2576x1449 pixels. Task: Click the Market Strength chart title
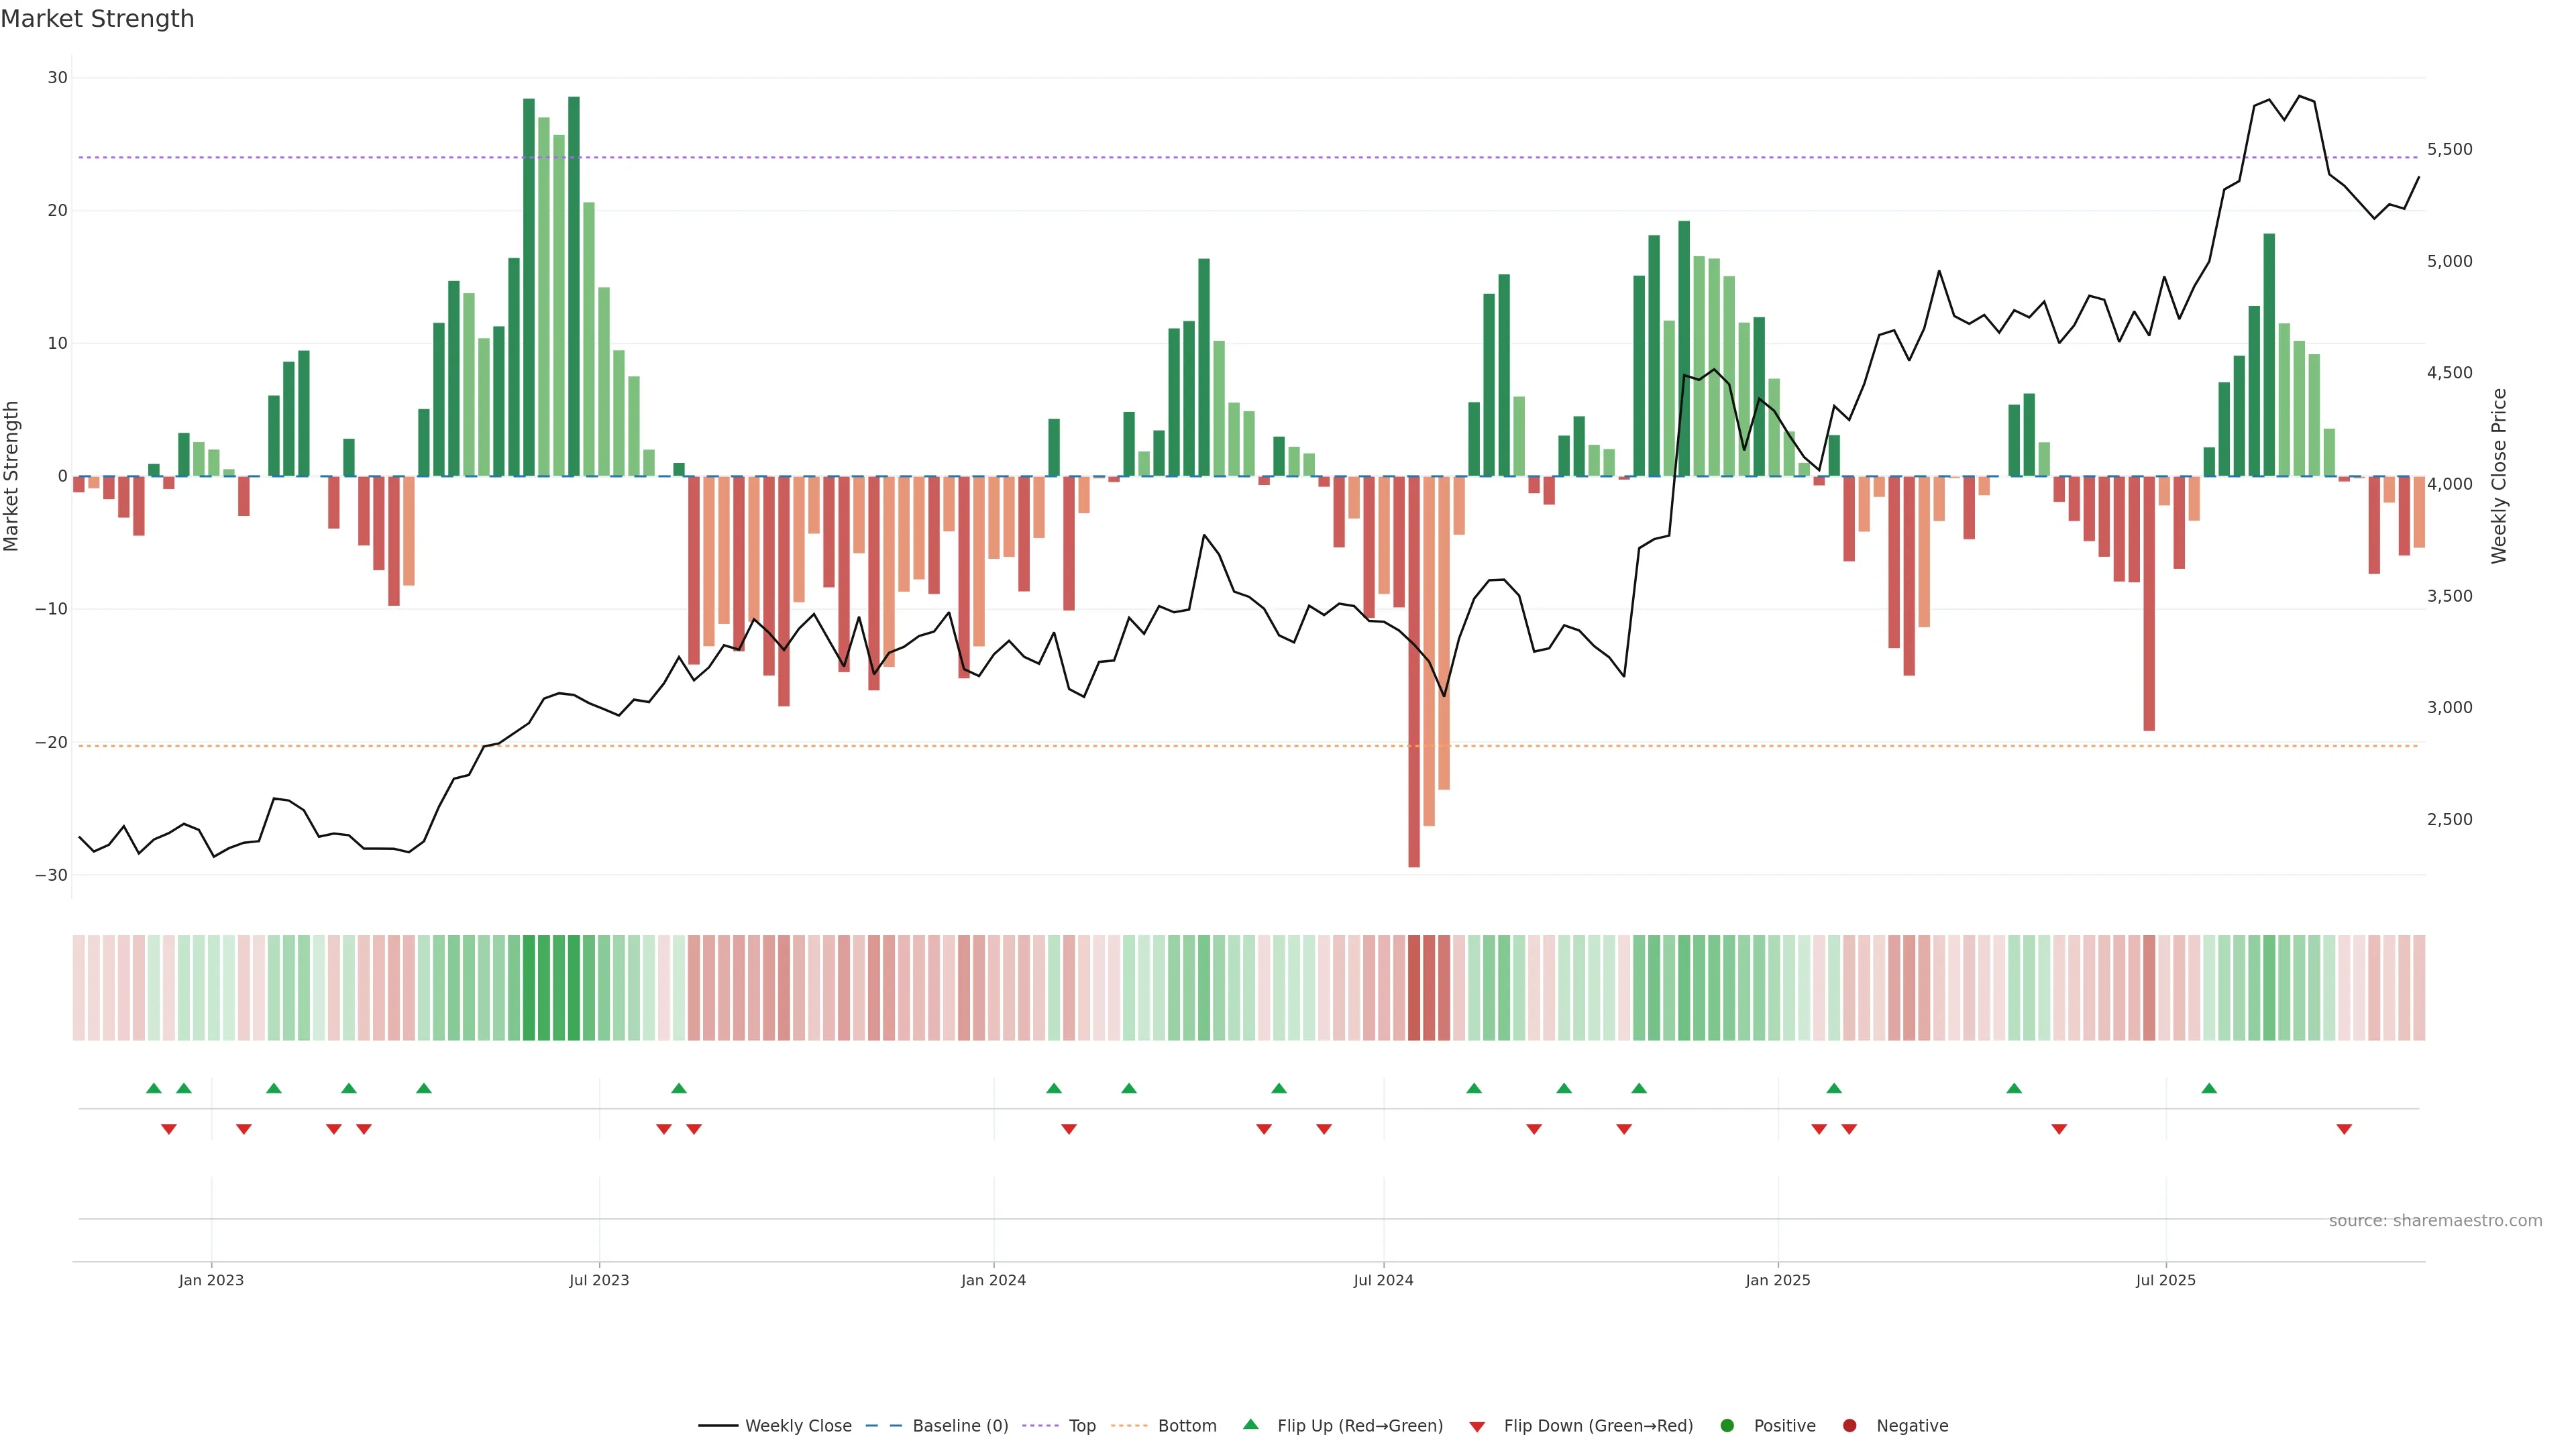coord(97,19)
